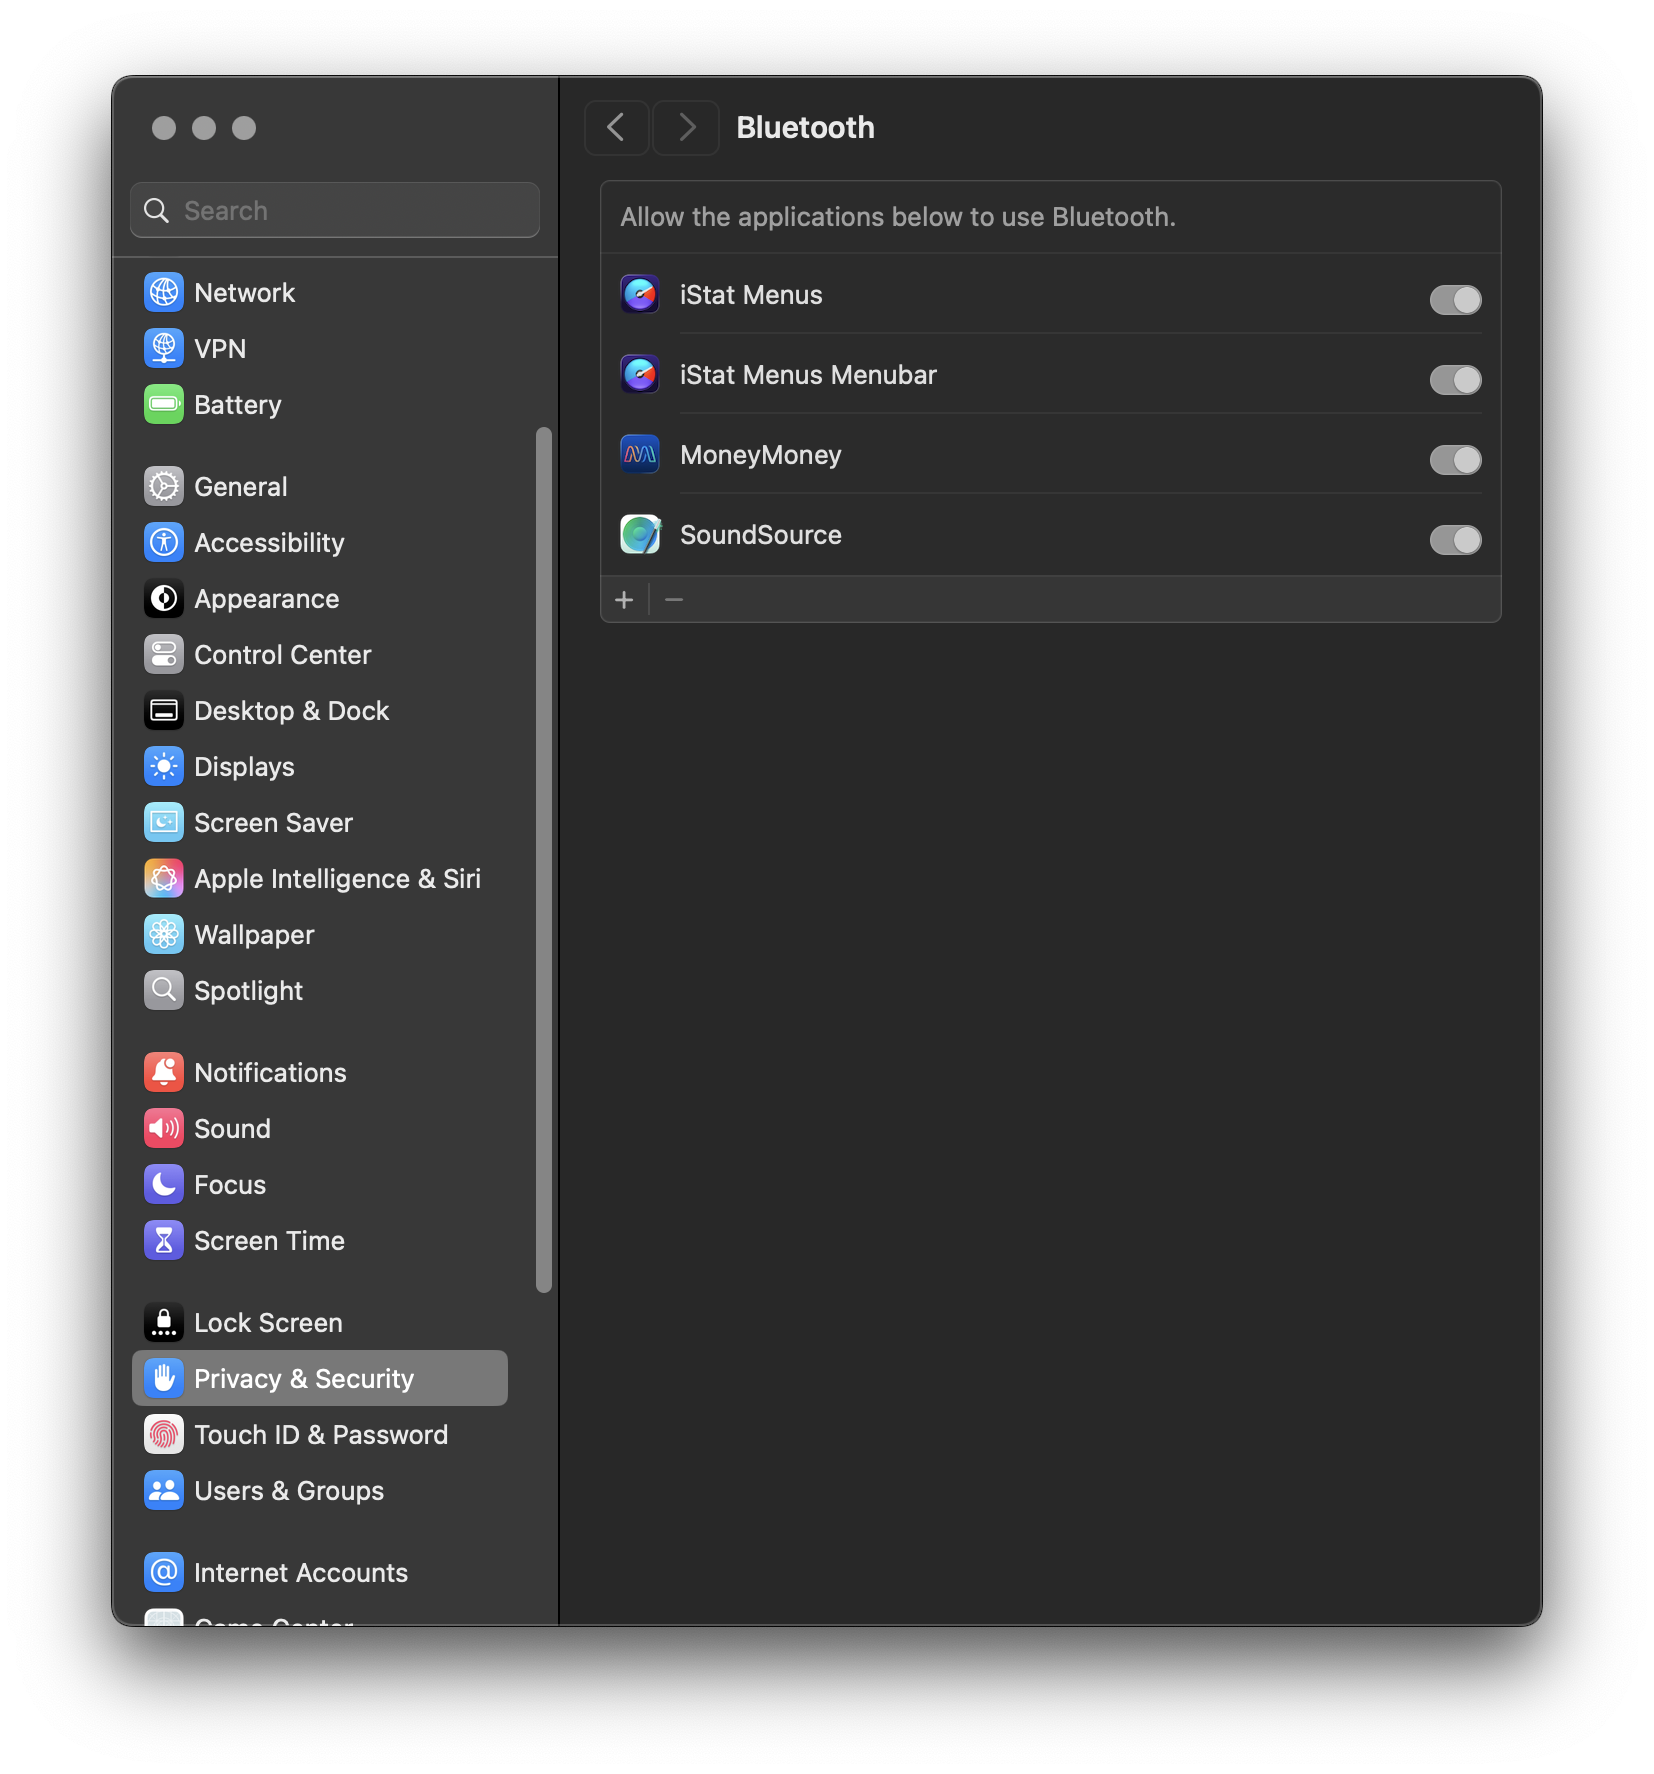Open Internet Accounts settings

pos(320,1572)
